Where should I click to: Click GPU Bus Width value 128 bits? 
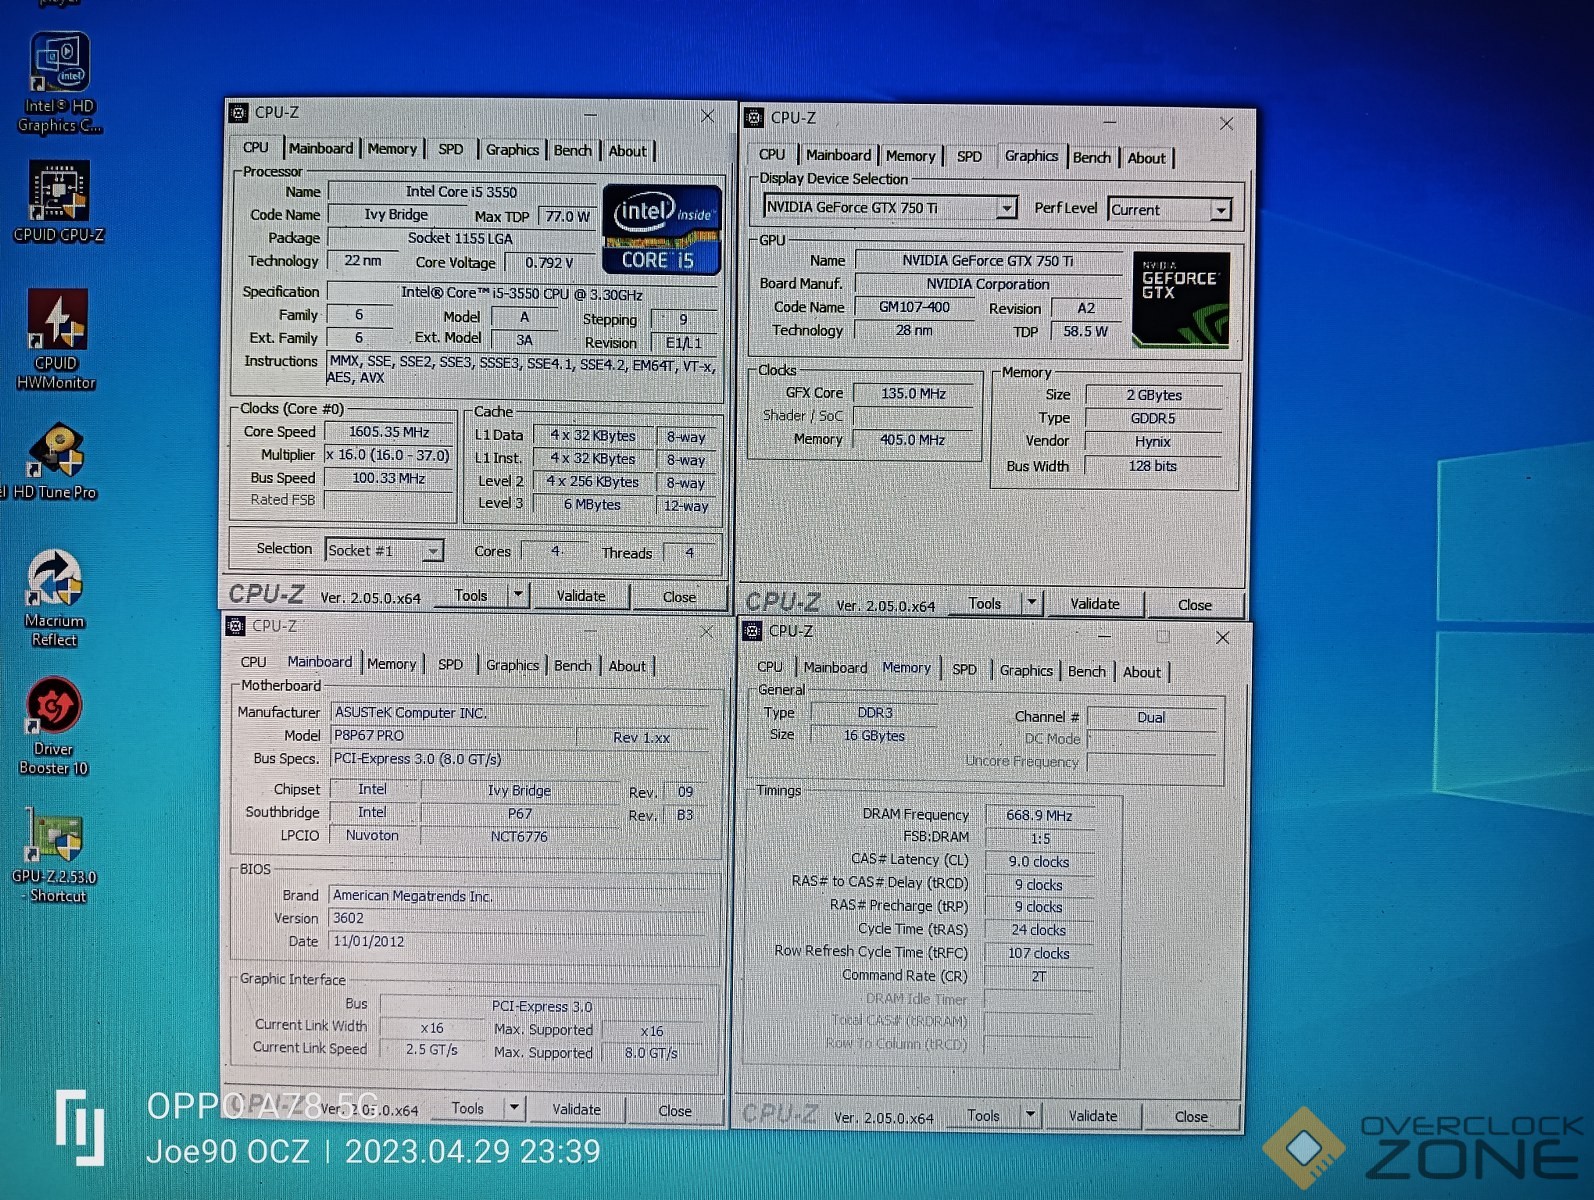click(1153, 466)
